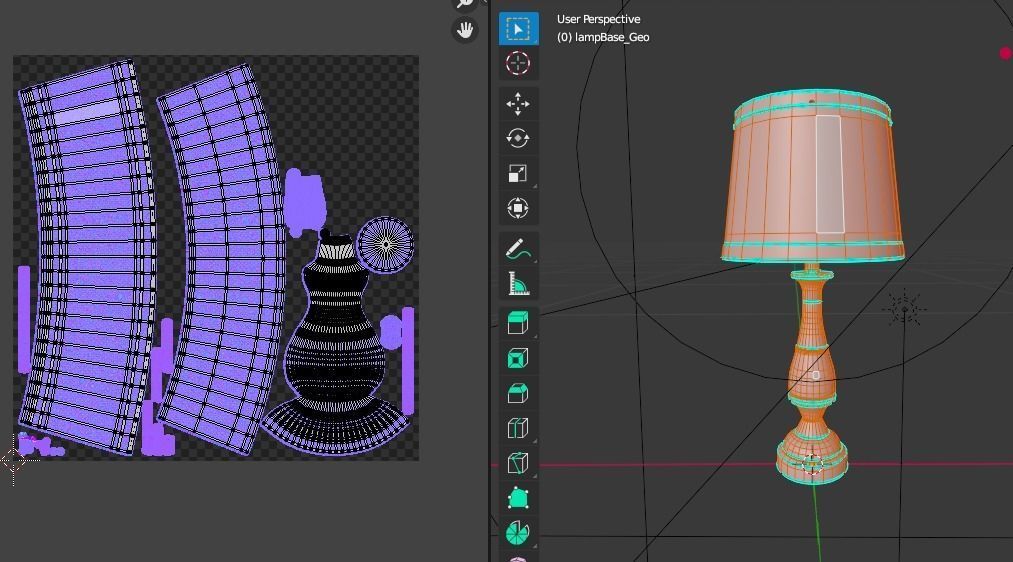The image size is (1013, 562).
Task: Choose the Rotate tool
Action: pyautogui.click(x=518, y=138)
